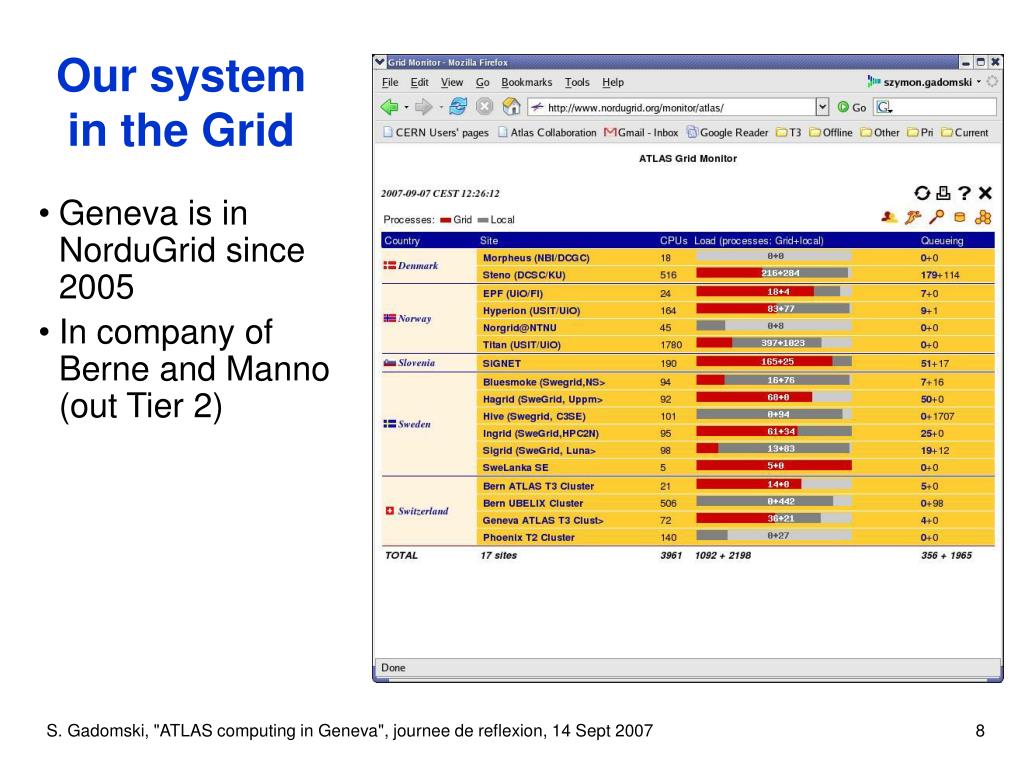
Task: Open the View menu
Action: 452,82
